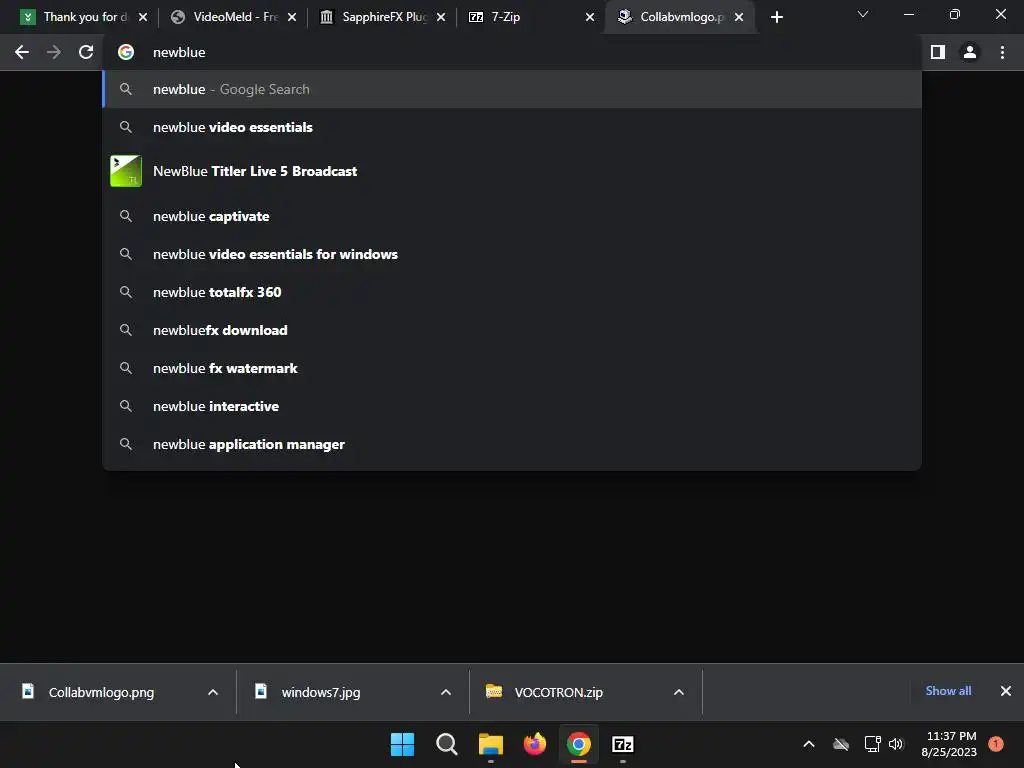
Task: Open downloaded file Collabvmlogo.png
Action: [x=101, y=692]
